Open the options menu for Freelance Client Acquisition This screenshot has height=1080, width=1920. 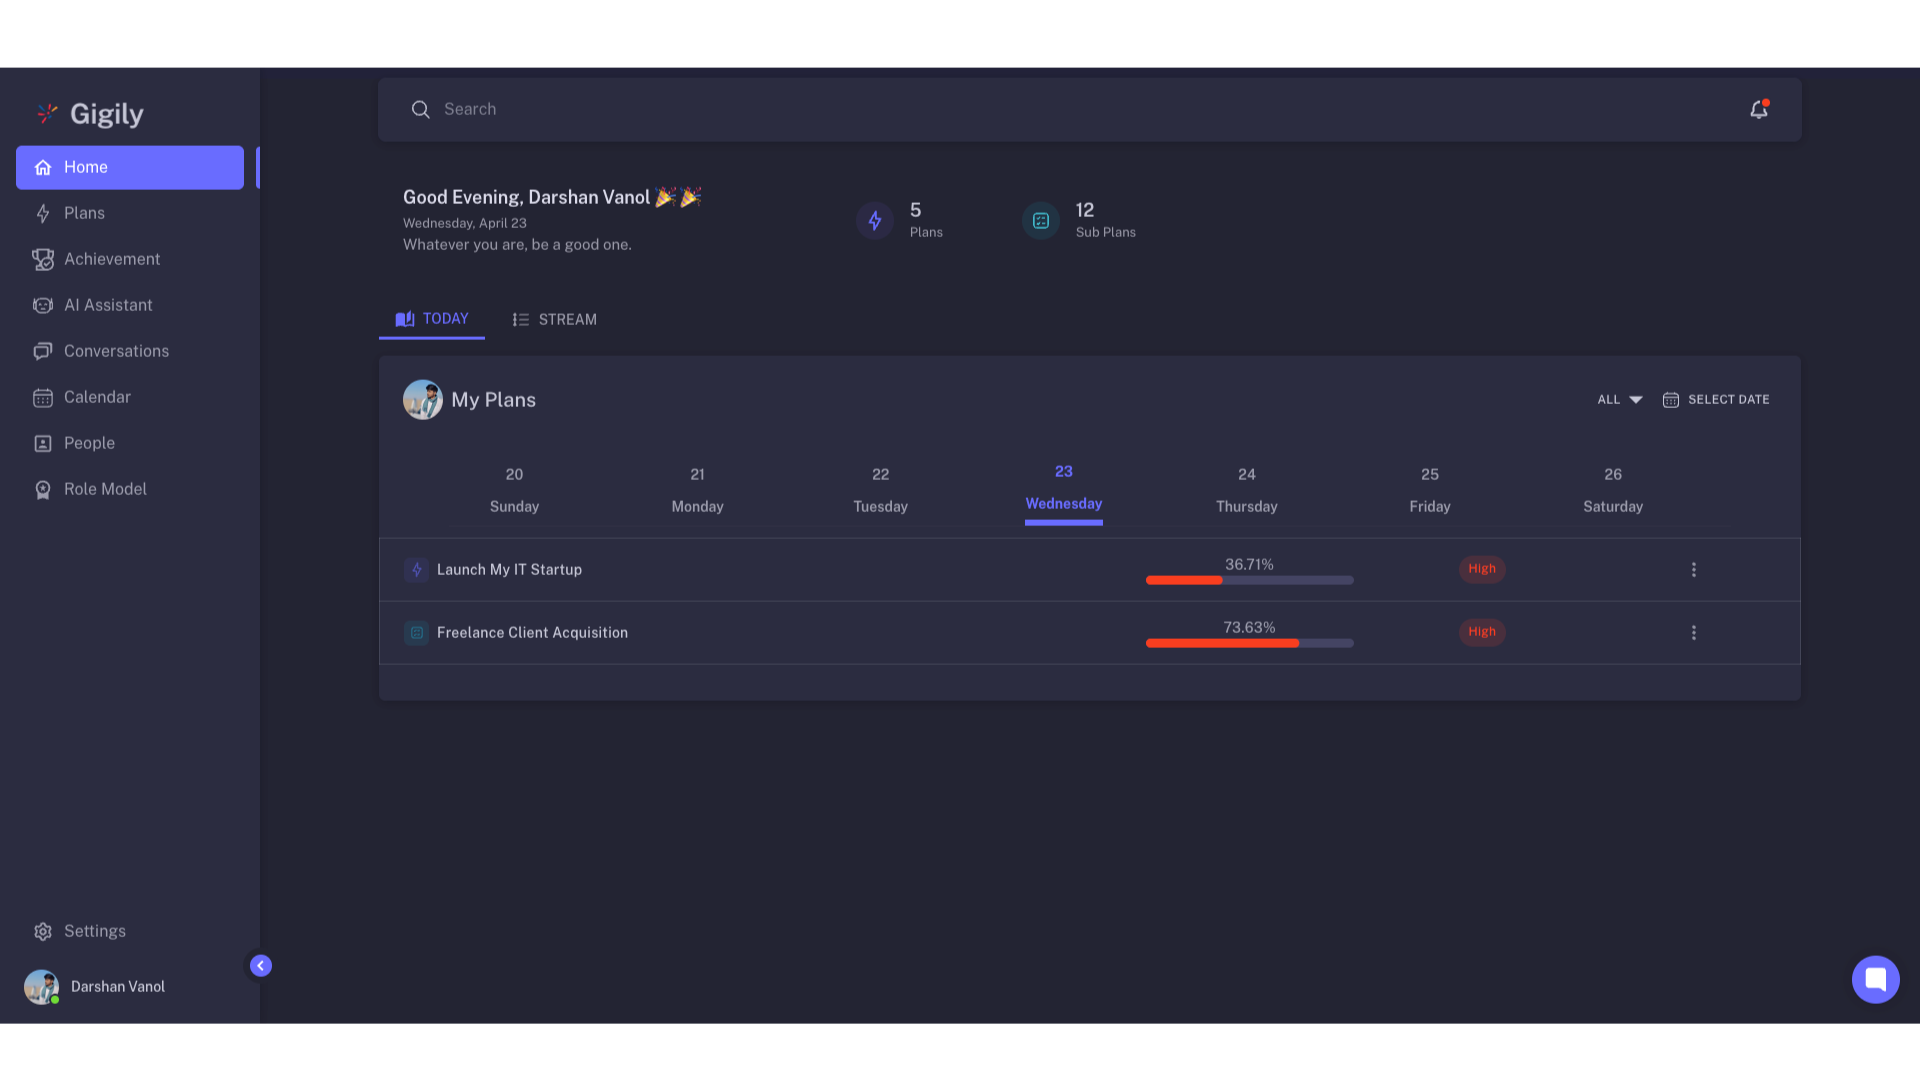click(x=1694, y=632)
